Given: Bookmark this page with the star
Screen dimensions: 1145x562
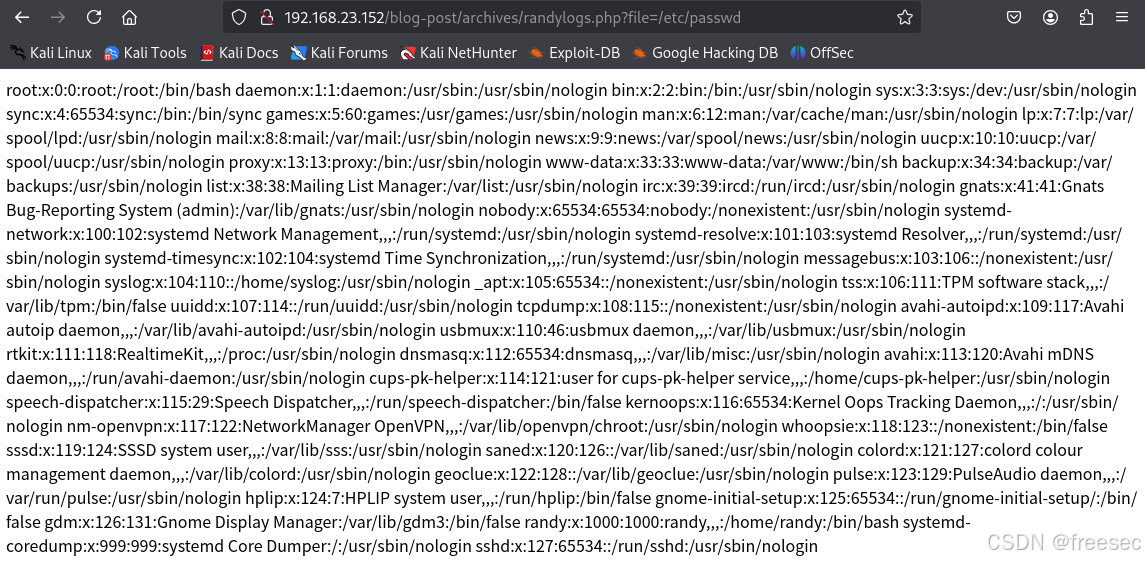Looking at the screenshot, I should [905, 18].
